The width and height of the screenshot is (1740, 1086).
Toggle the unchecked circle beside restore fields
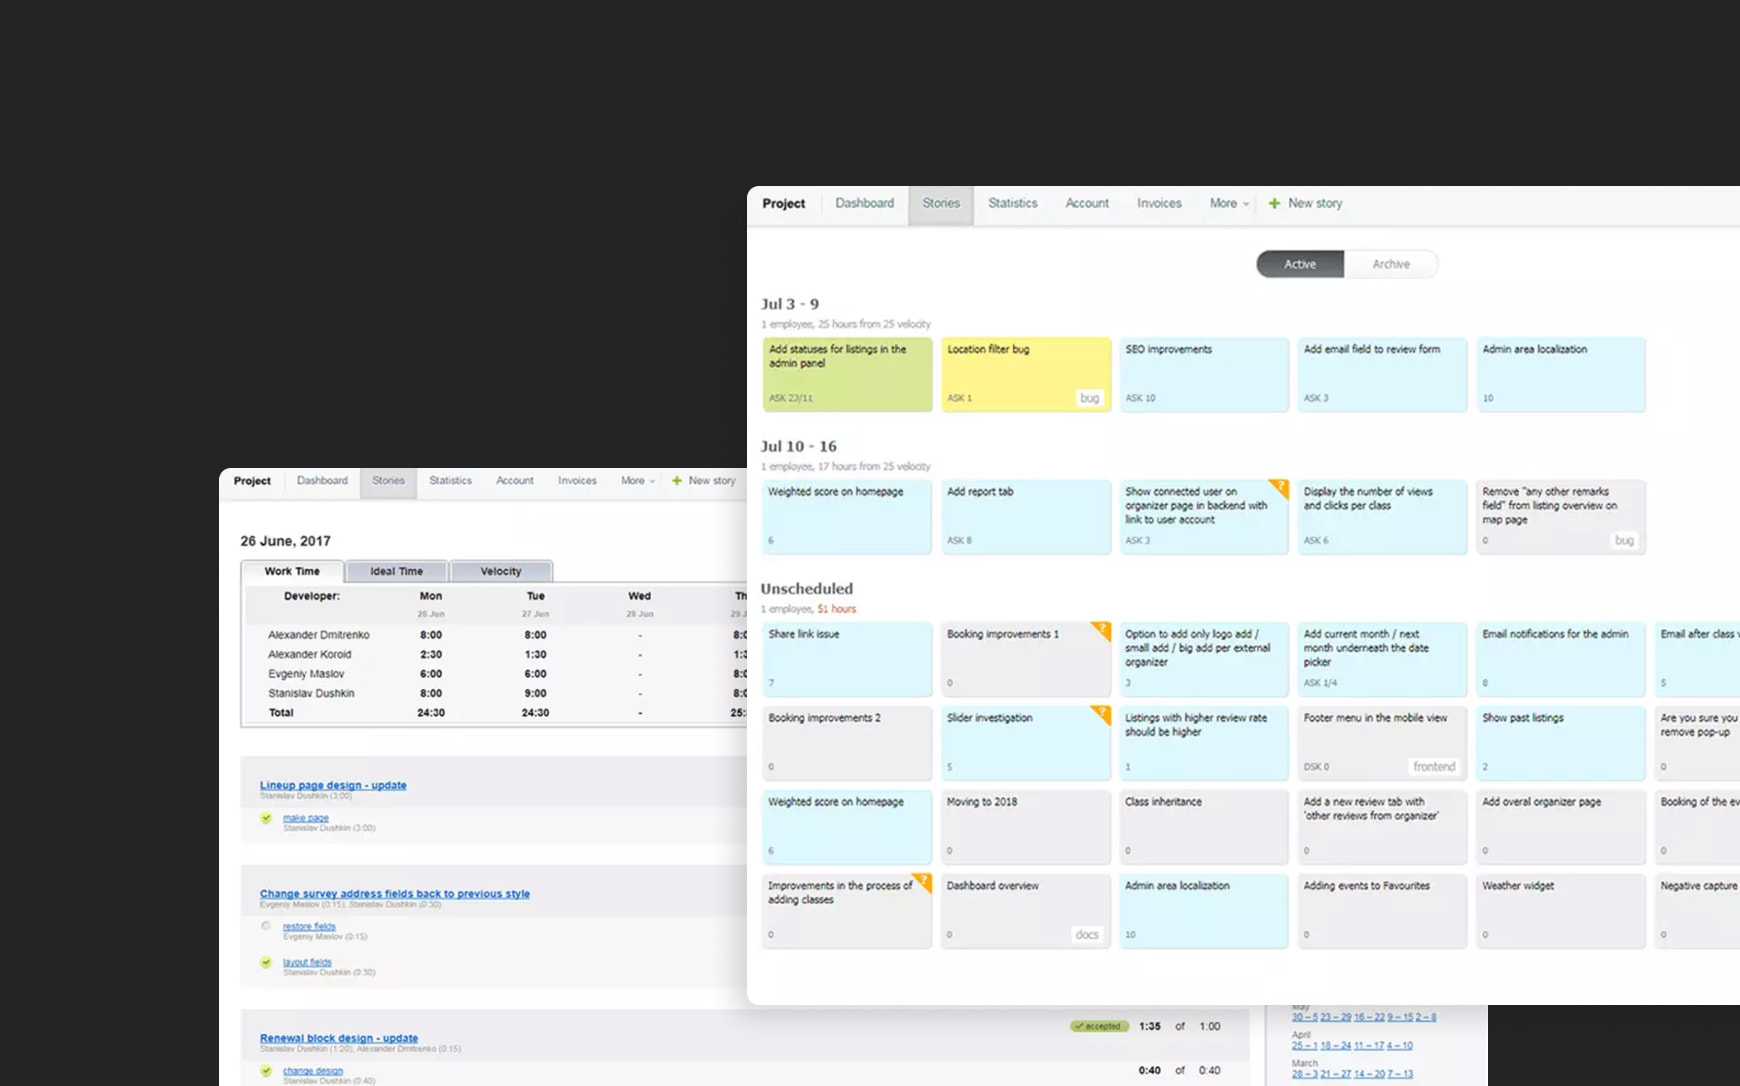[x=266, y=926]
